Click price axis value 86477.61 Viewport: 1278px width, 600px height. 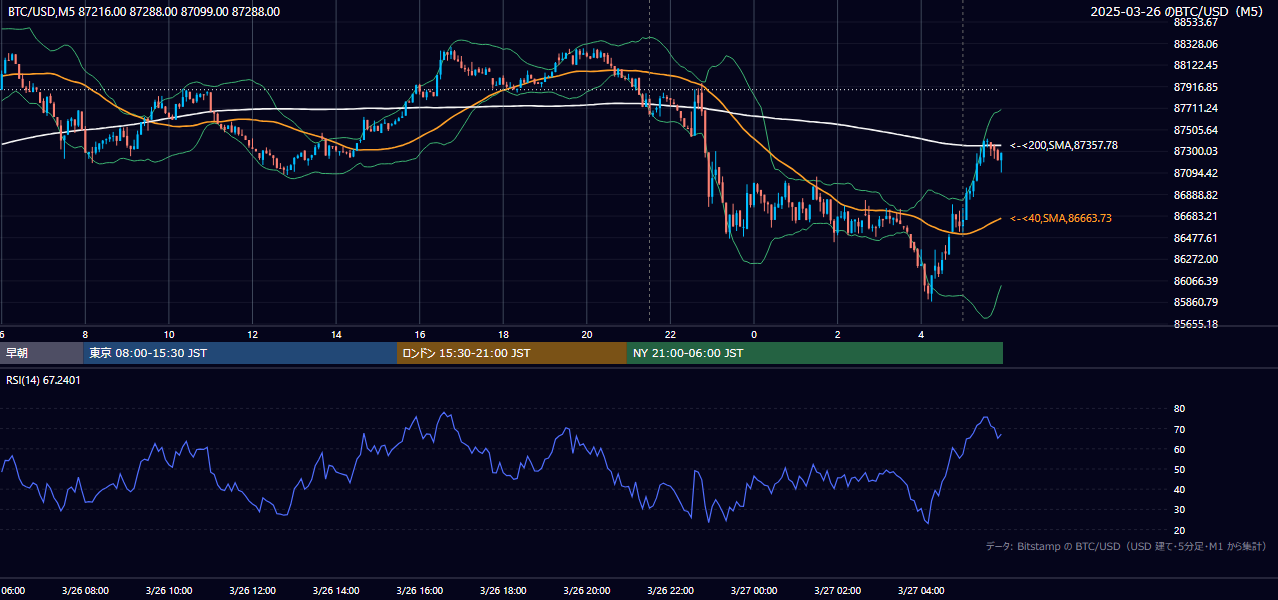coord(1195,237)
